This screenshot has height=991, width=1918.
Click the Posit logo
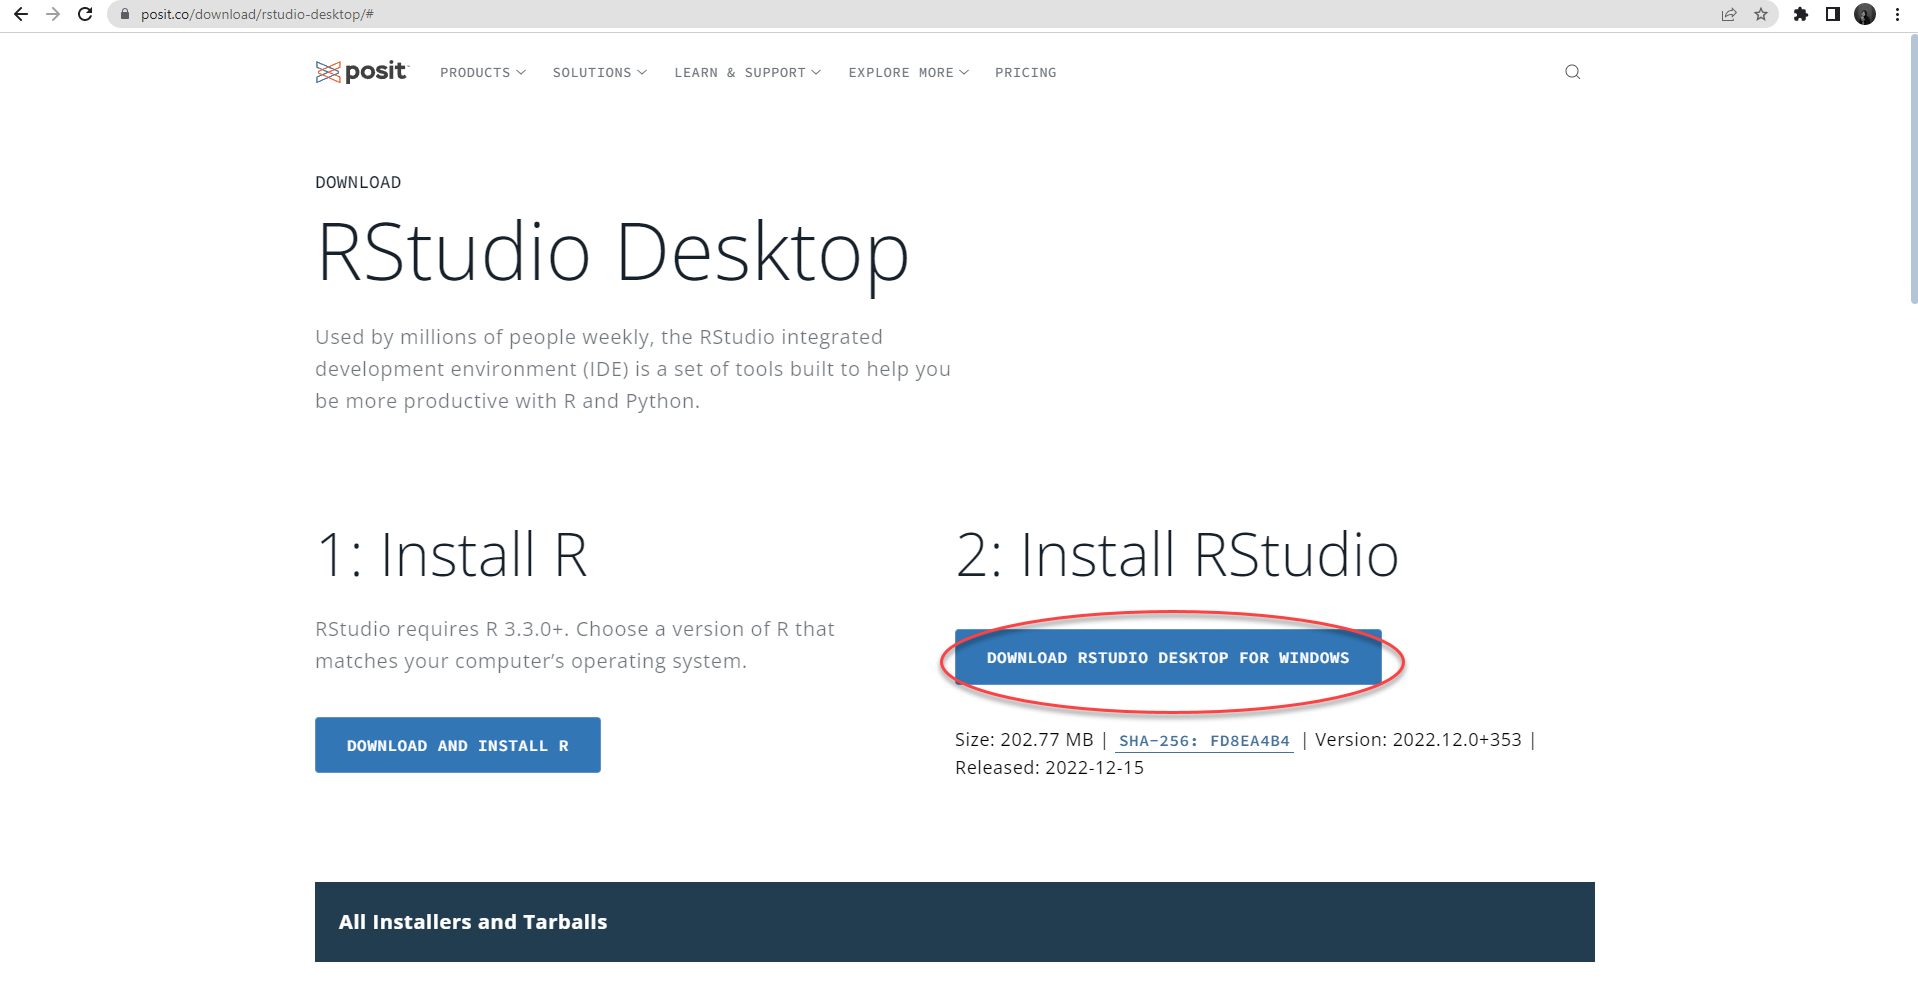point(362,72)
